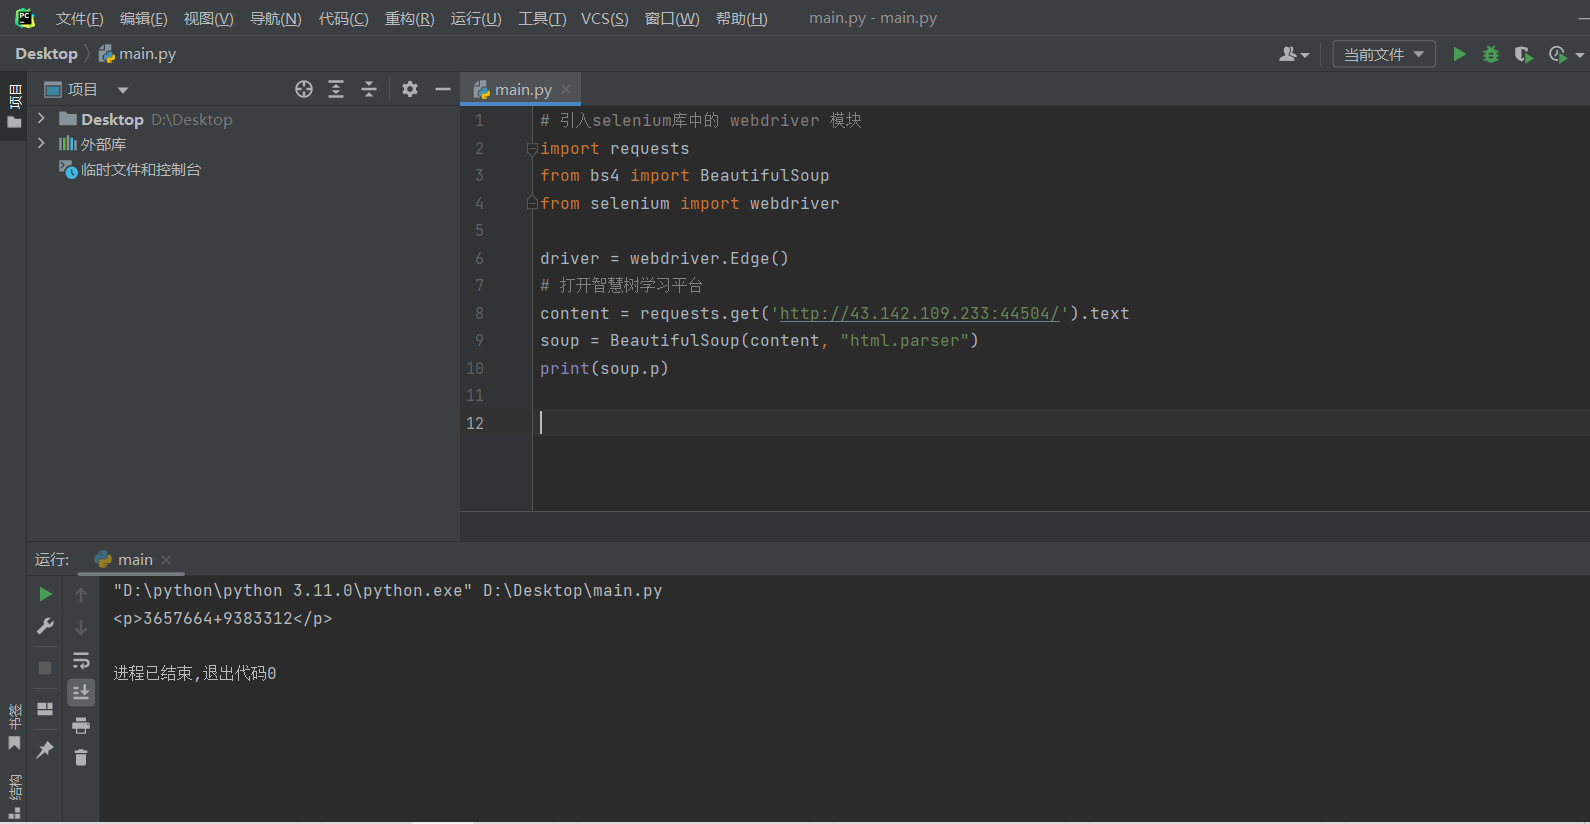Toggle the 项目 tool window on the left stripe
The image size is (1590, 824).
[14, 106]
